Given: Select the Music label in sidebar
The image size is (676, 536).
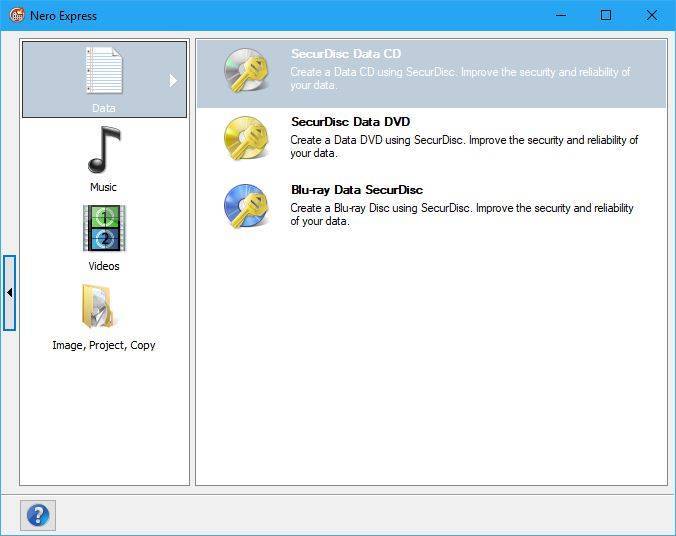Looking at the screenshot, I should pos(103,187).
